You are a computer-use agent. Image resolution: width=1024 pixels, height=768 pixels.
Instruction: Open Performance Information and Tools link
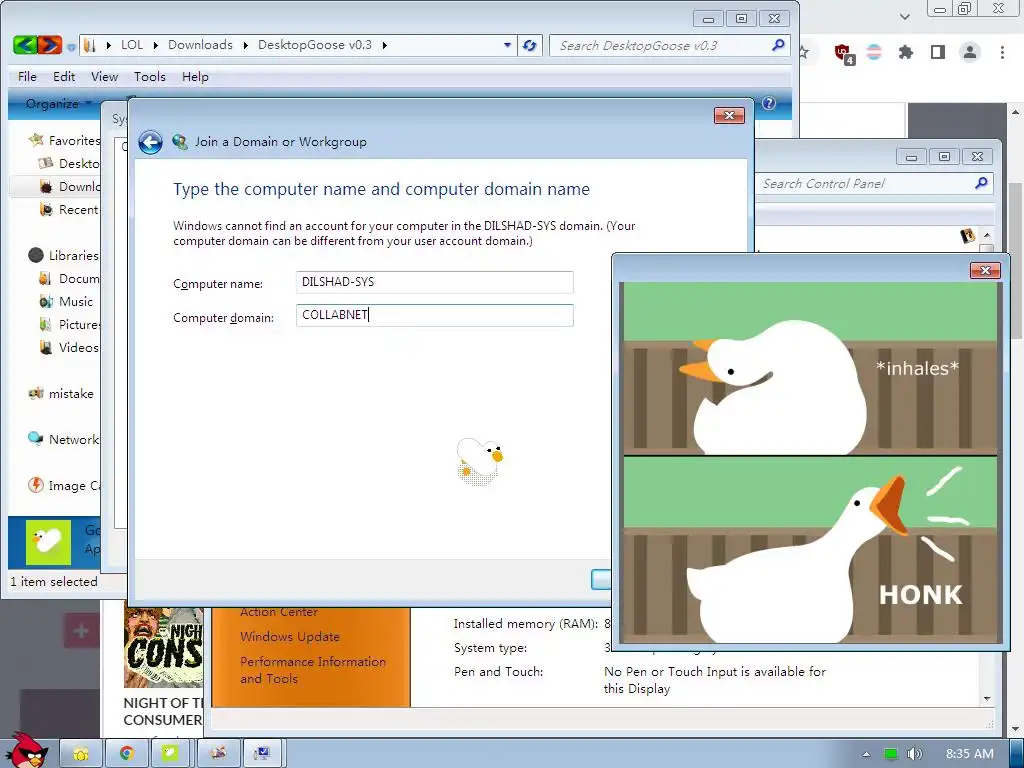point(313,670)
